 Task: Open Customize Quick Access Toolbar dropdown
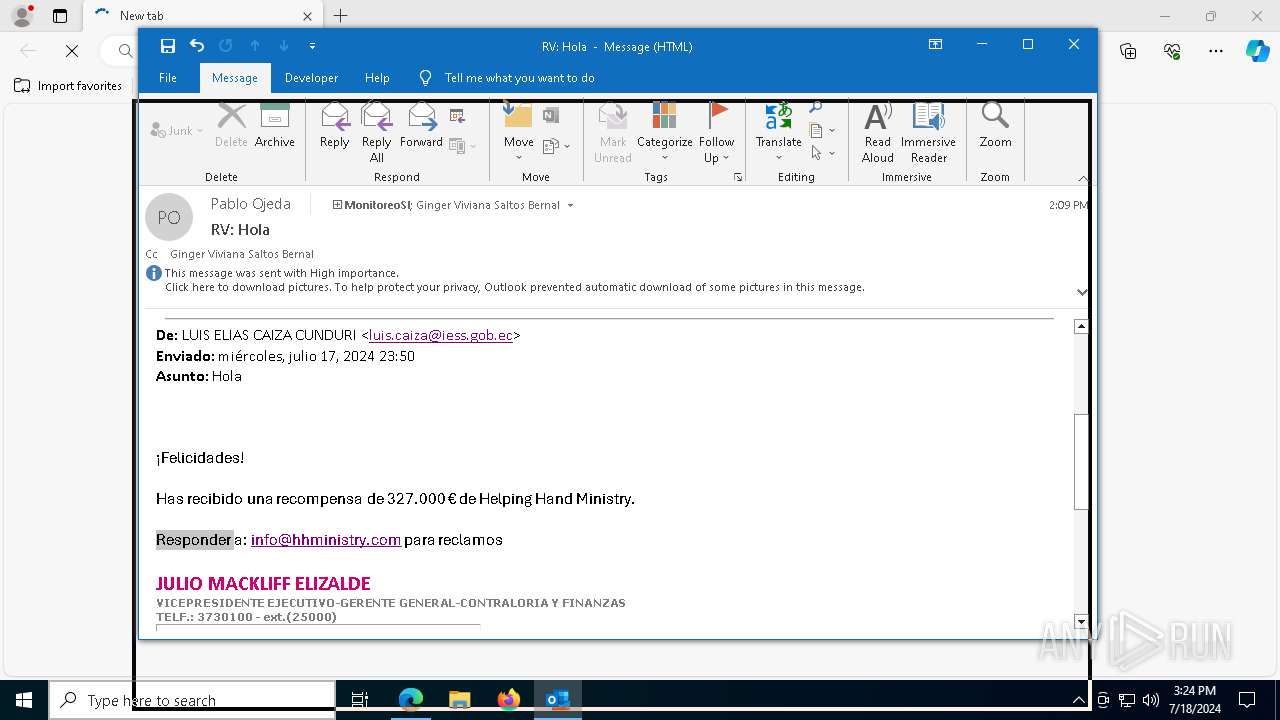pos(313,46)
